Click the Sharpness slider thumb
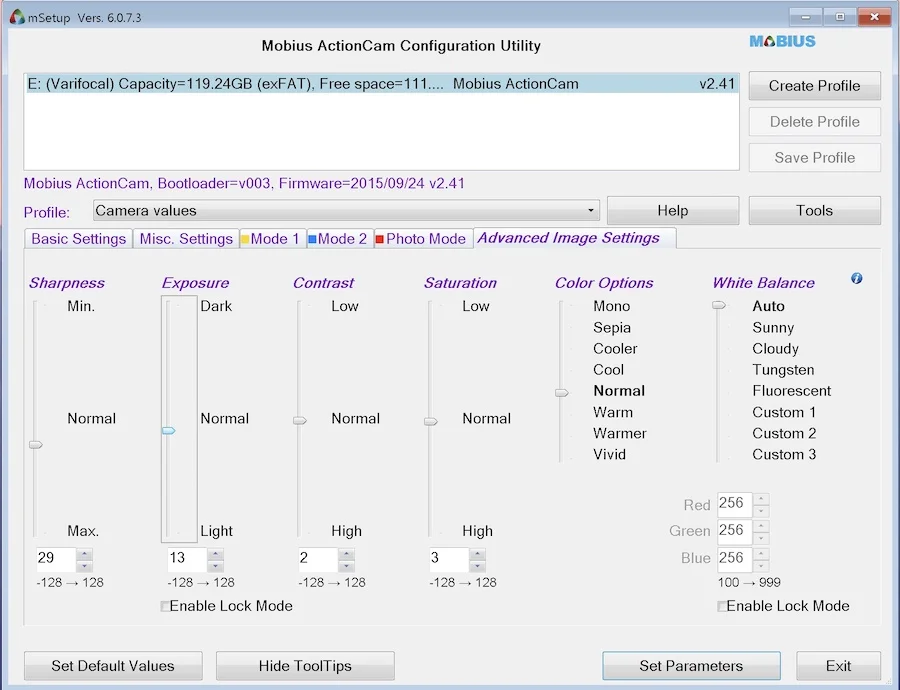Image resolution: width=900 pixels, height=690 pixels. [36, 445]
